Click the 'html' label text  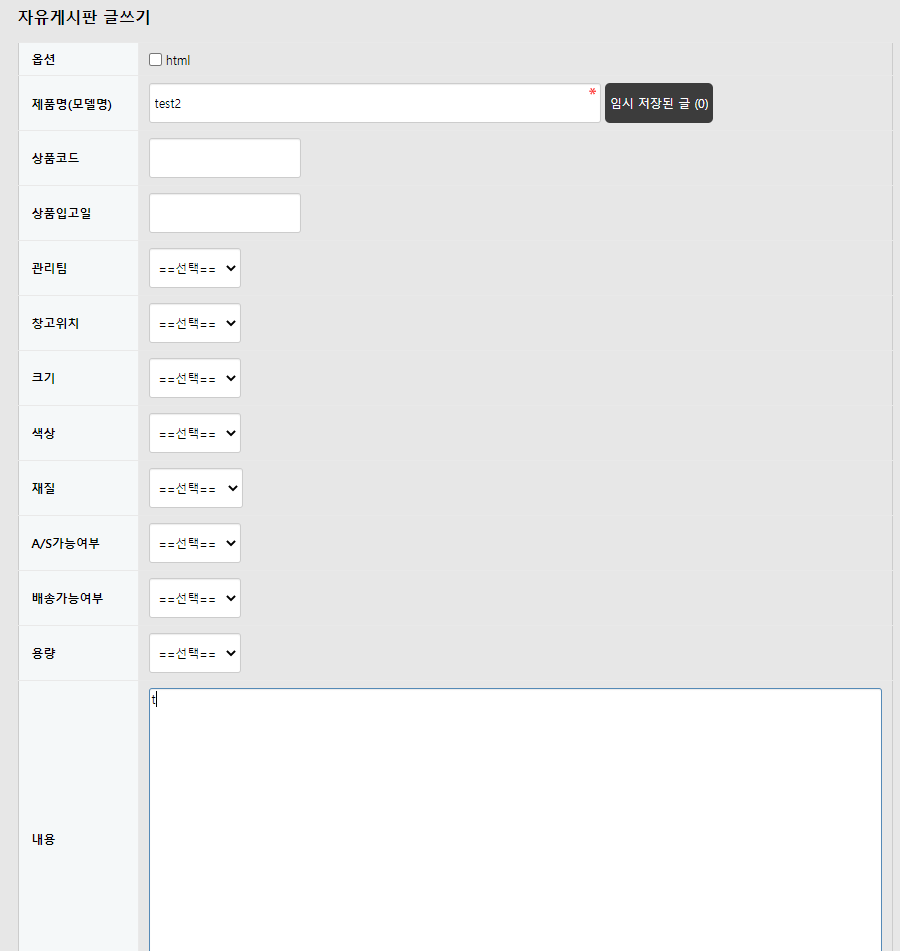(x=178, y=60)
